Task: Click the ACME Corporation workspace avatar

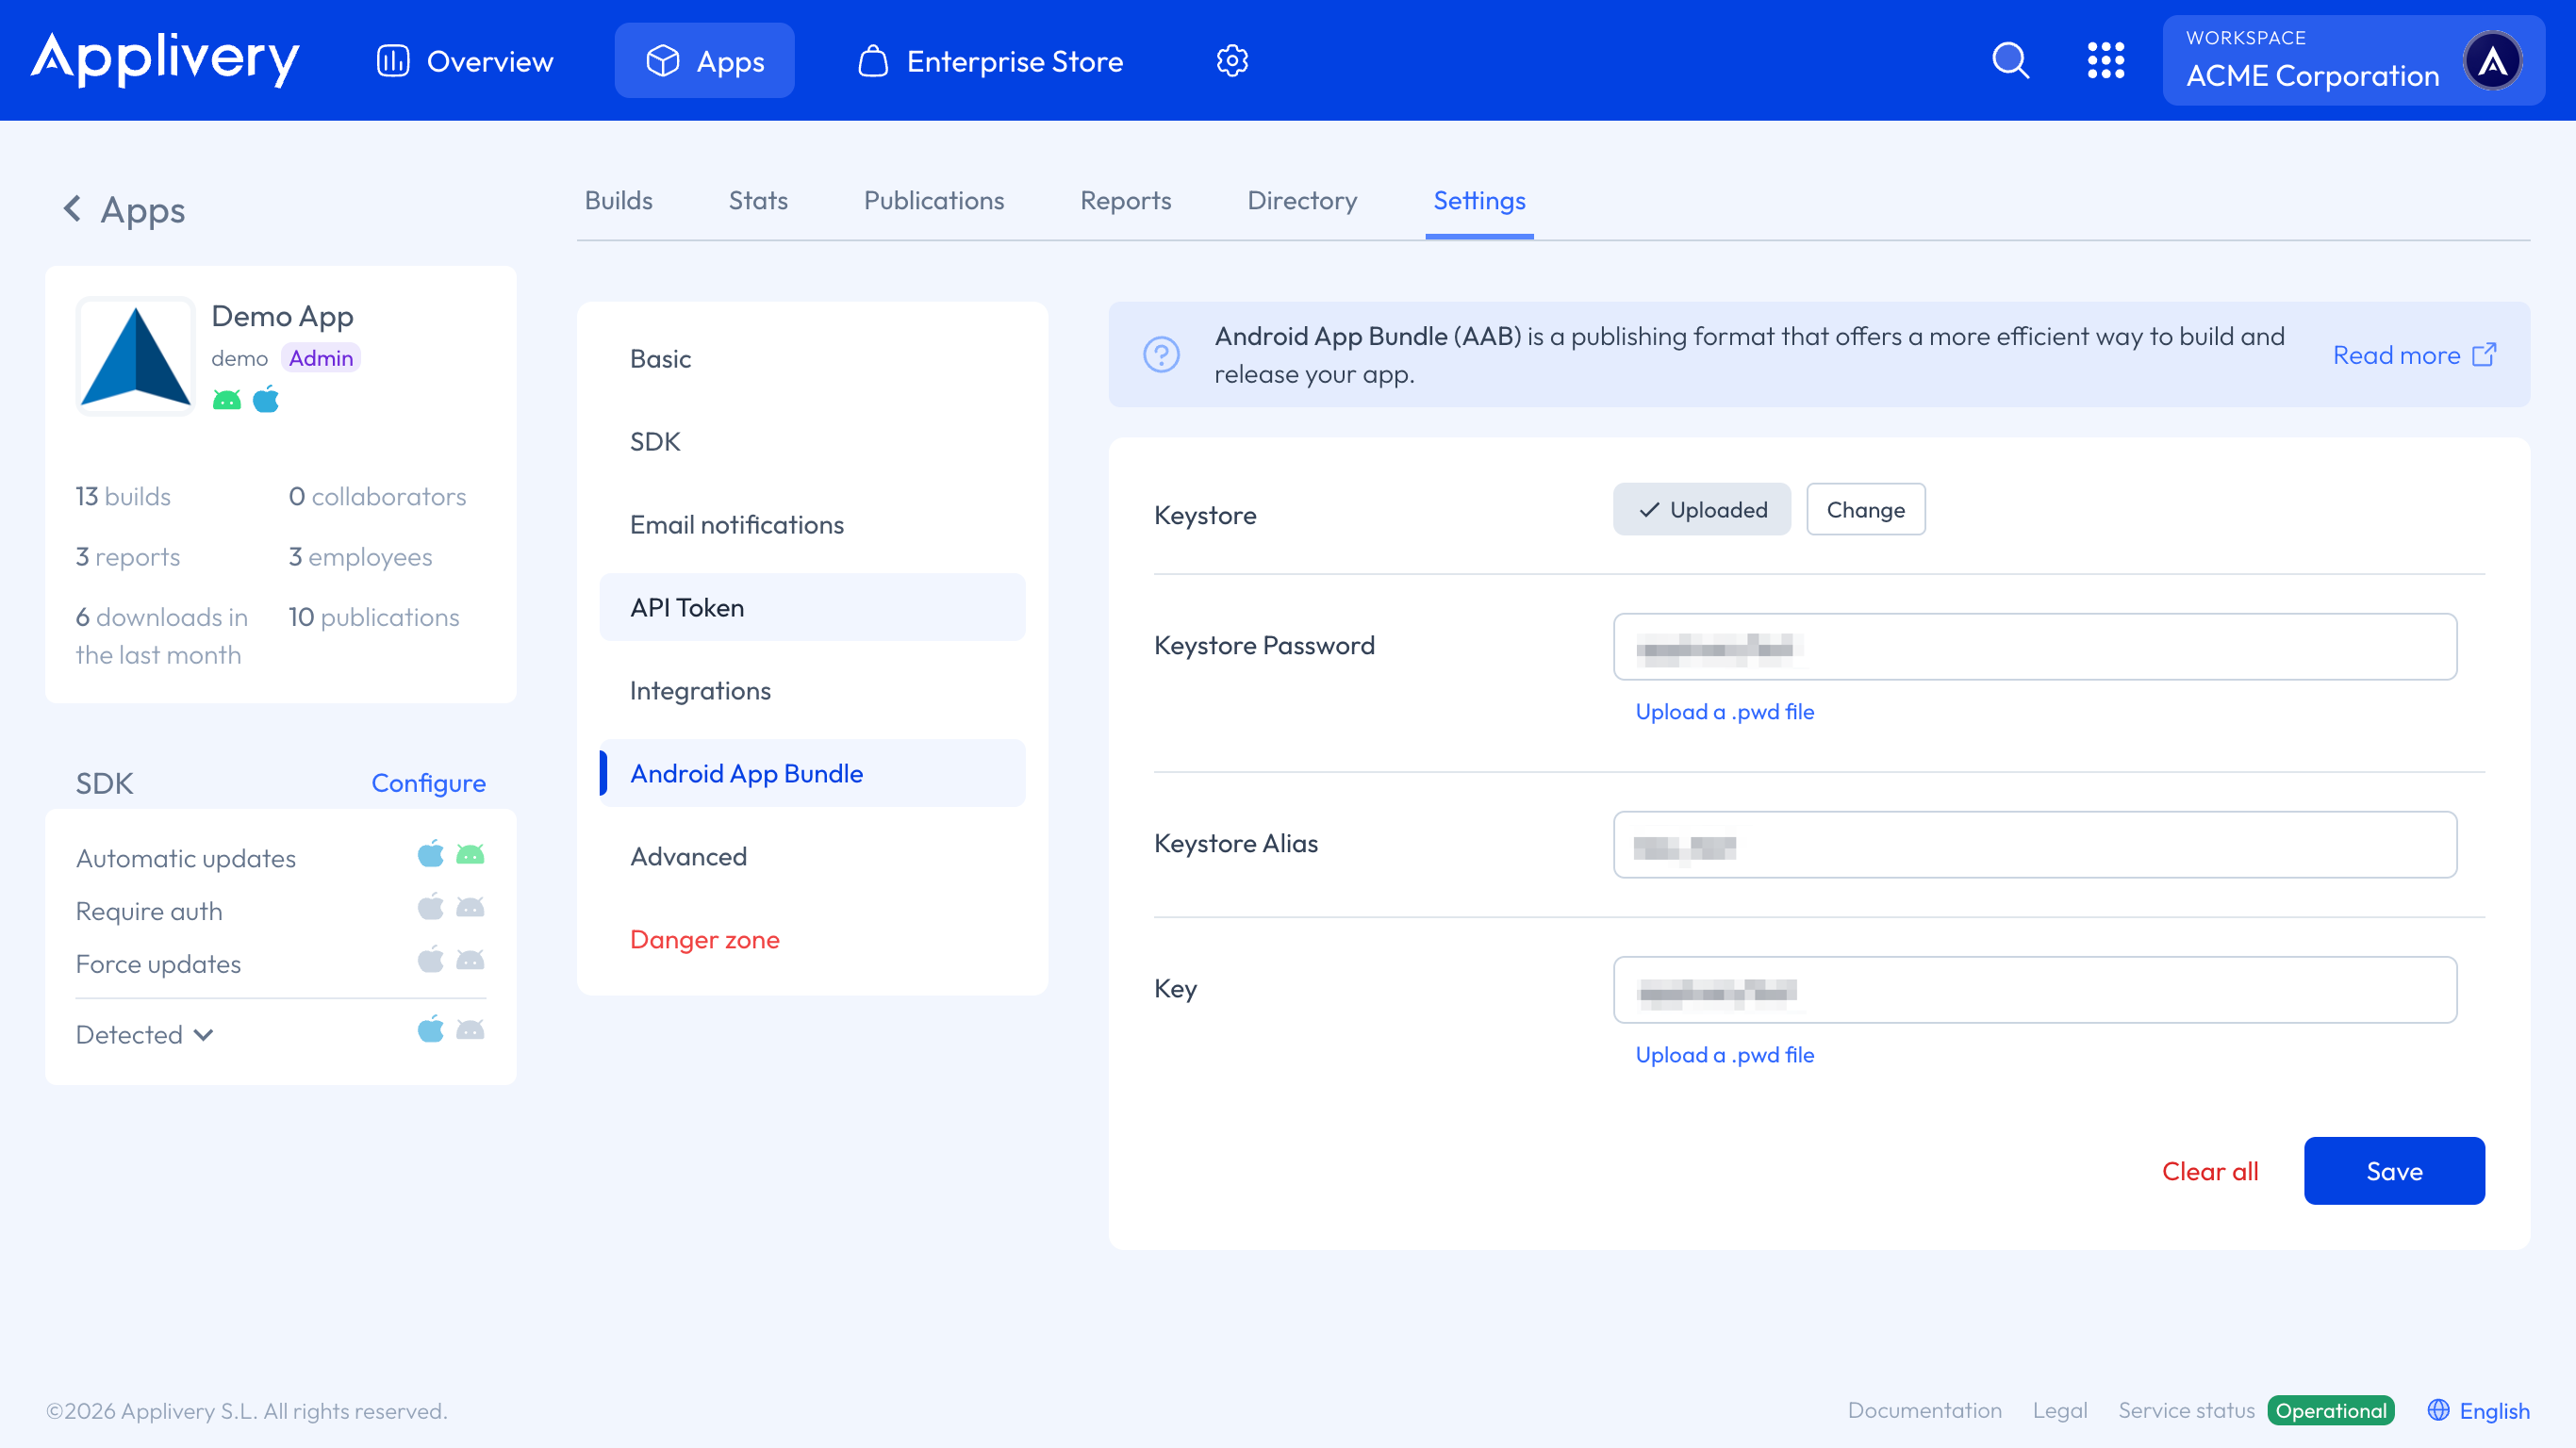Action: [2492, 61]
